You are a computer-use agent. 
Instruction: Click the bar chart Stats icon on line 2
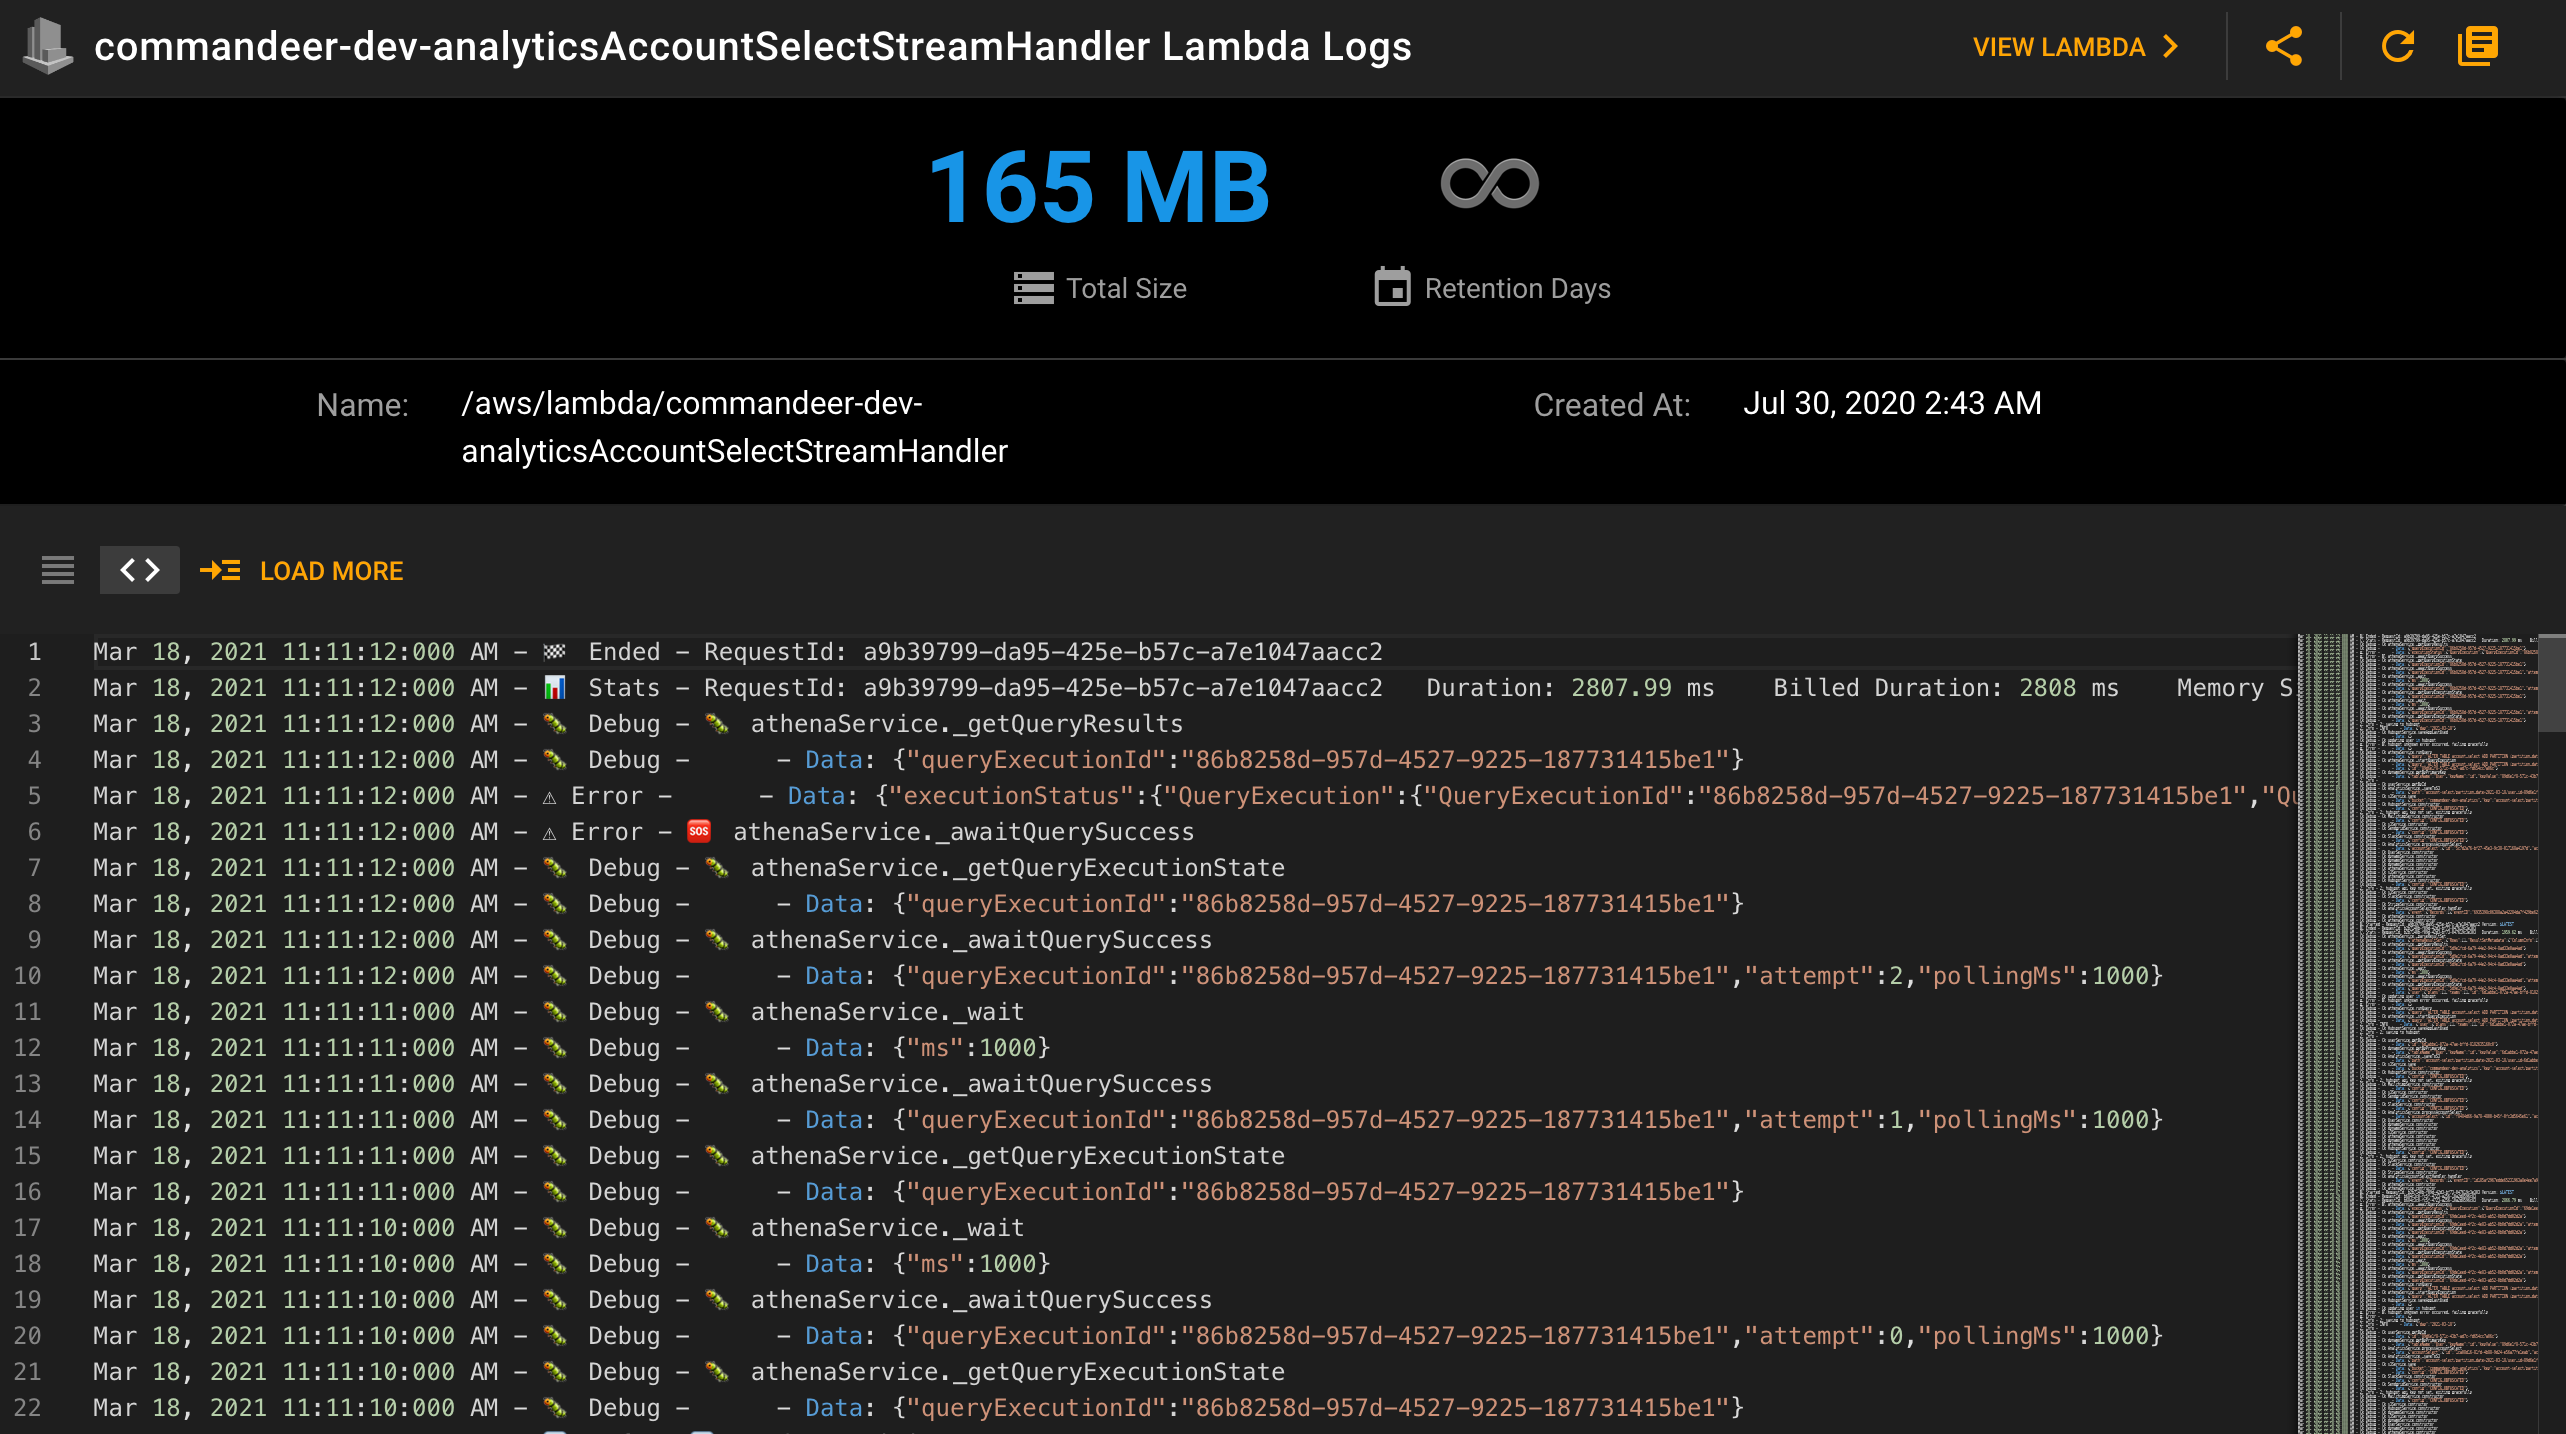click(x=554, y=688)
